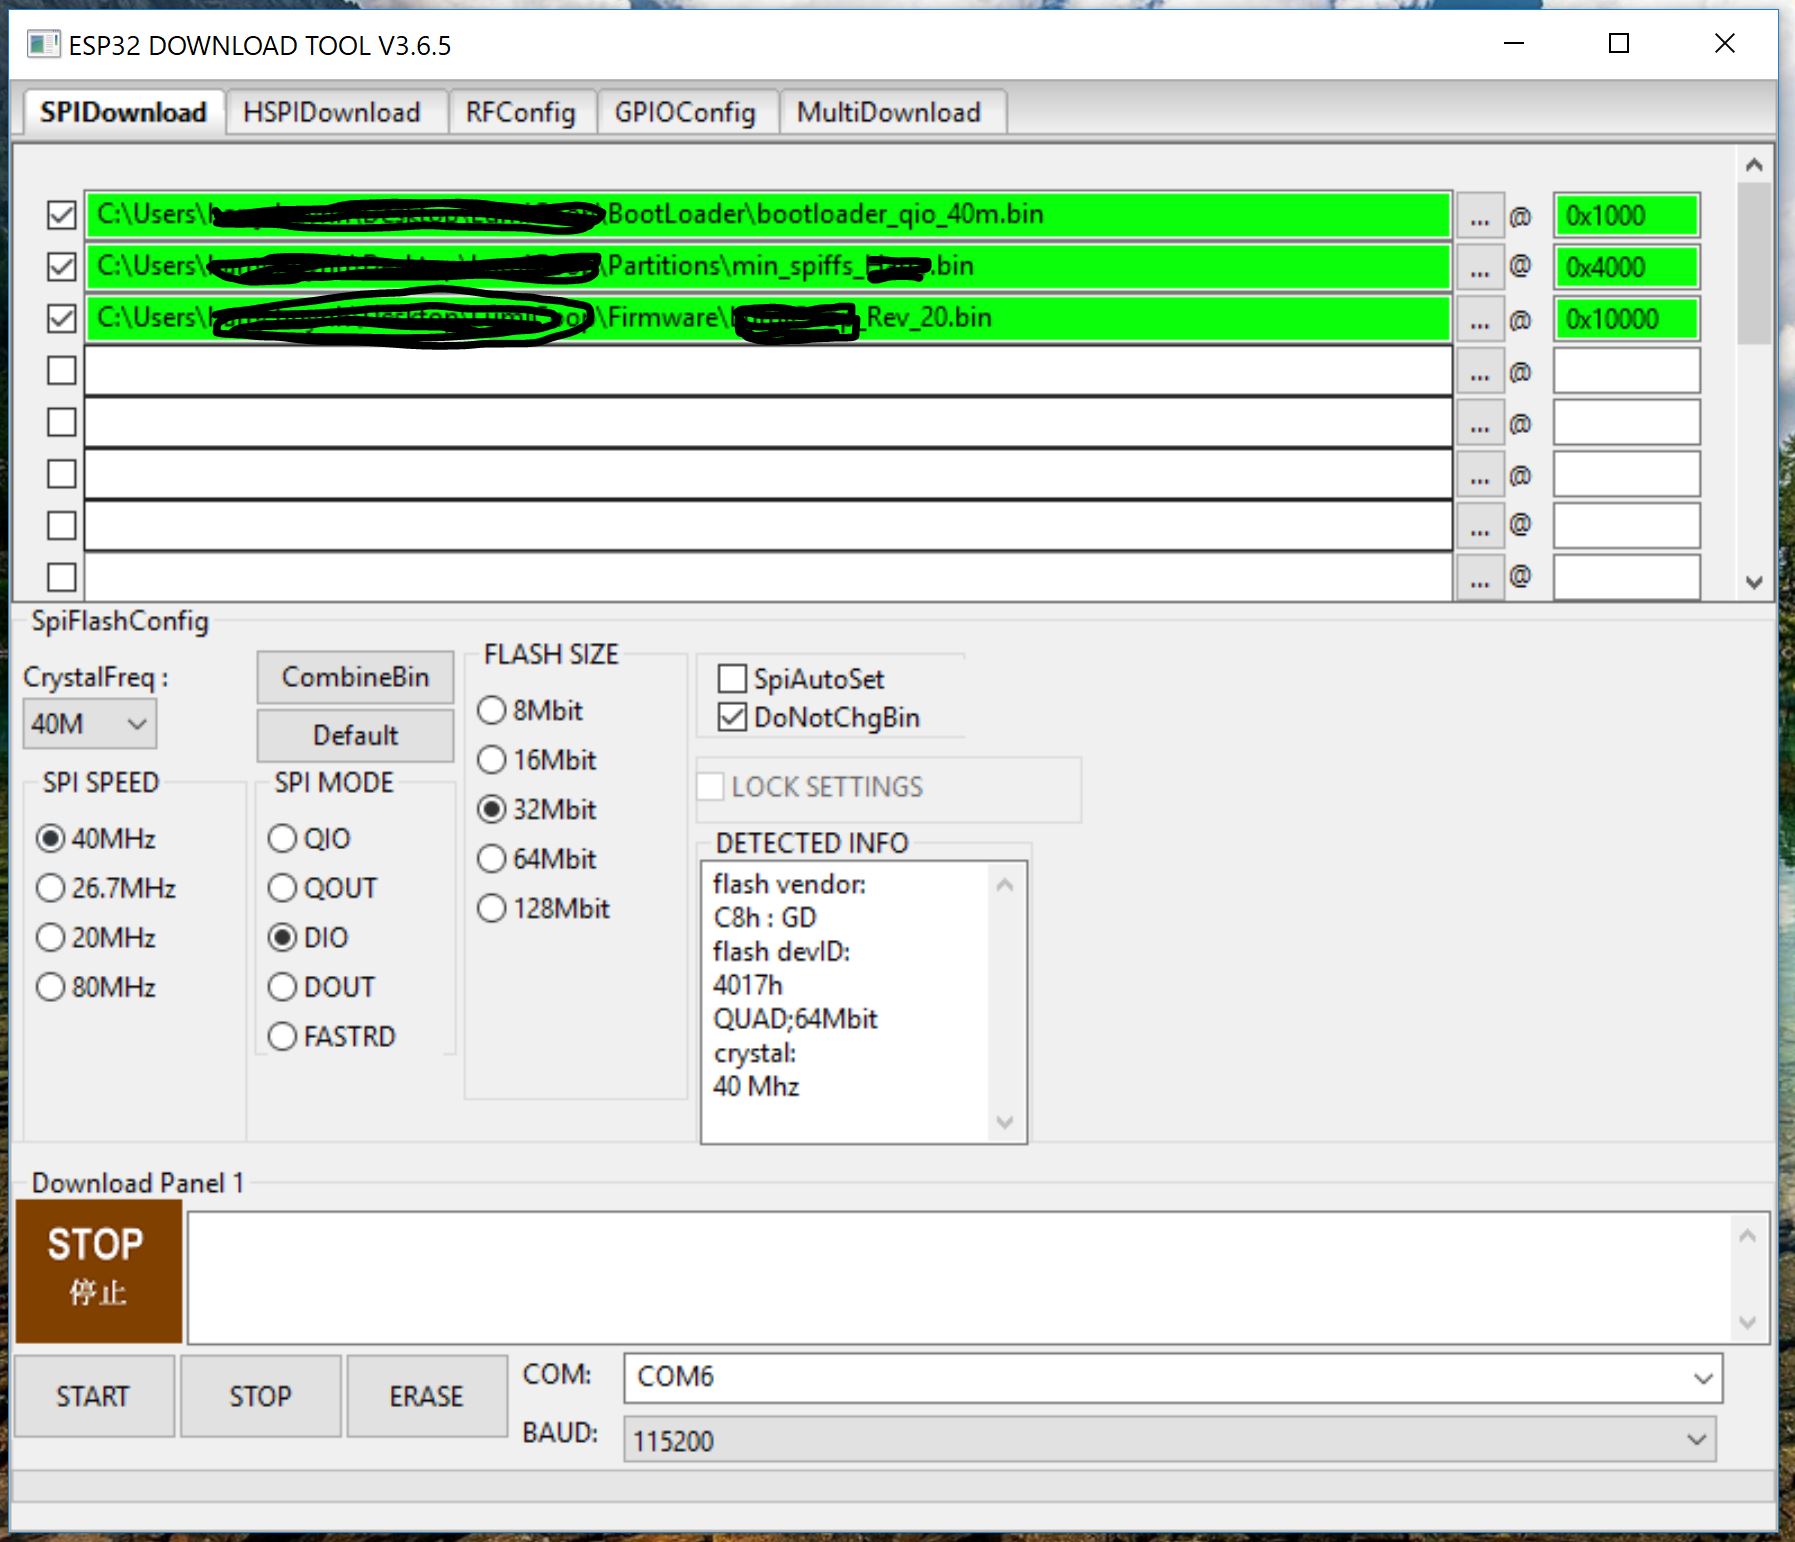Enable the seventh file row checkbox

pos(62,525)
